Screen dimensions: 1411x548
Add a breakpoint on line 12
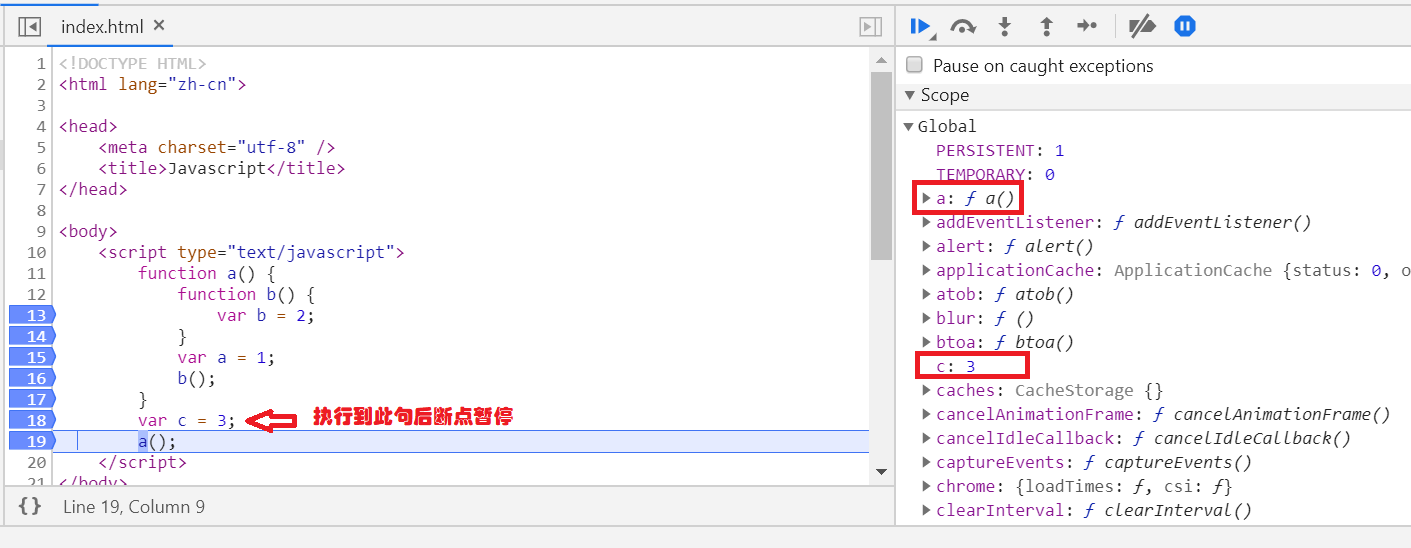[x=36, y=294]
